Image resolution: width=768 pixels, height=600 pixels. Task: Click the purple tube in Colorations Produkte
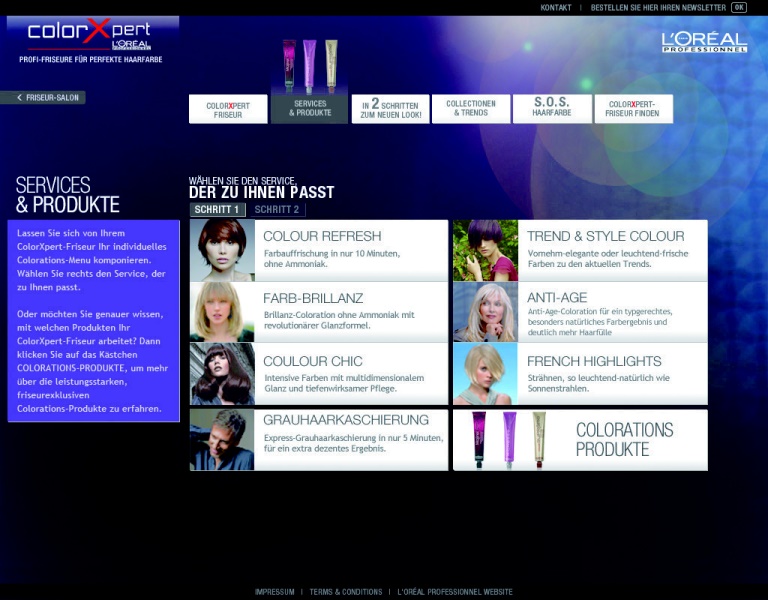point(509,439)
